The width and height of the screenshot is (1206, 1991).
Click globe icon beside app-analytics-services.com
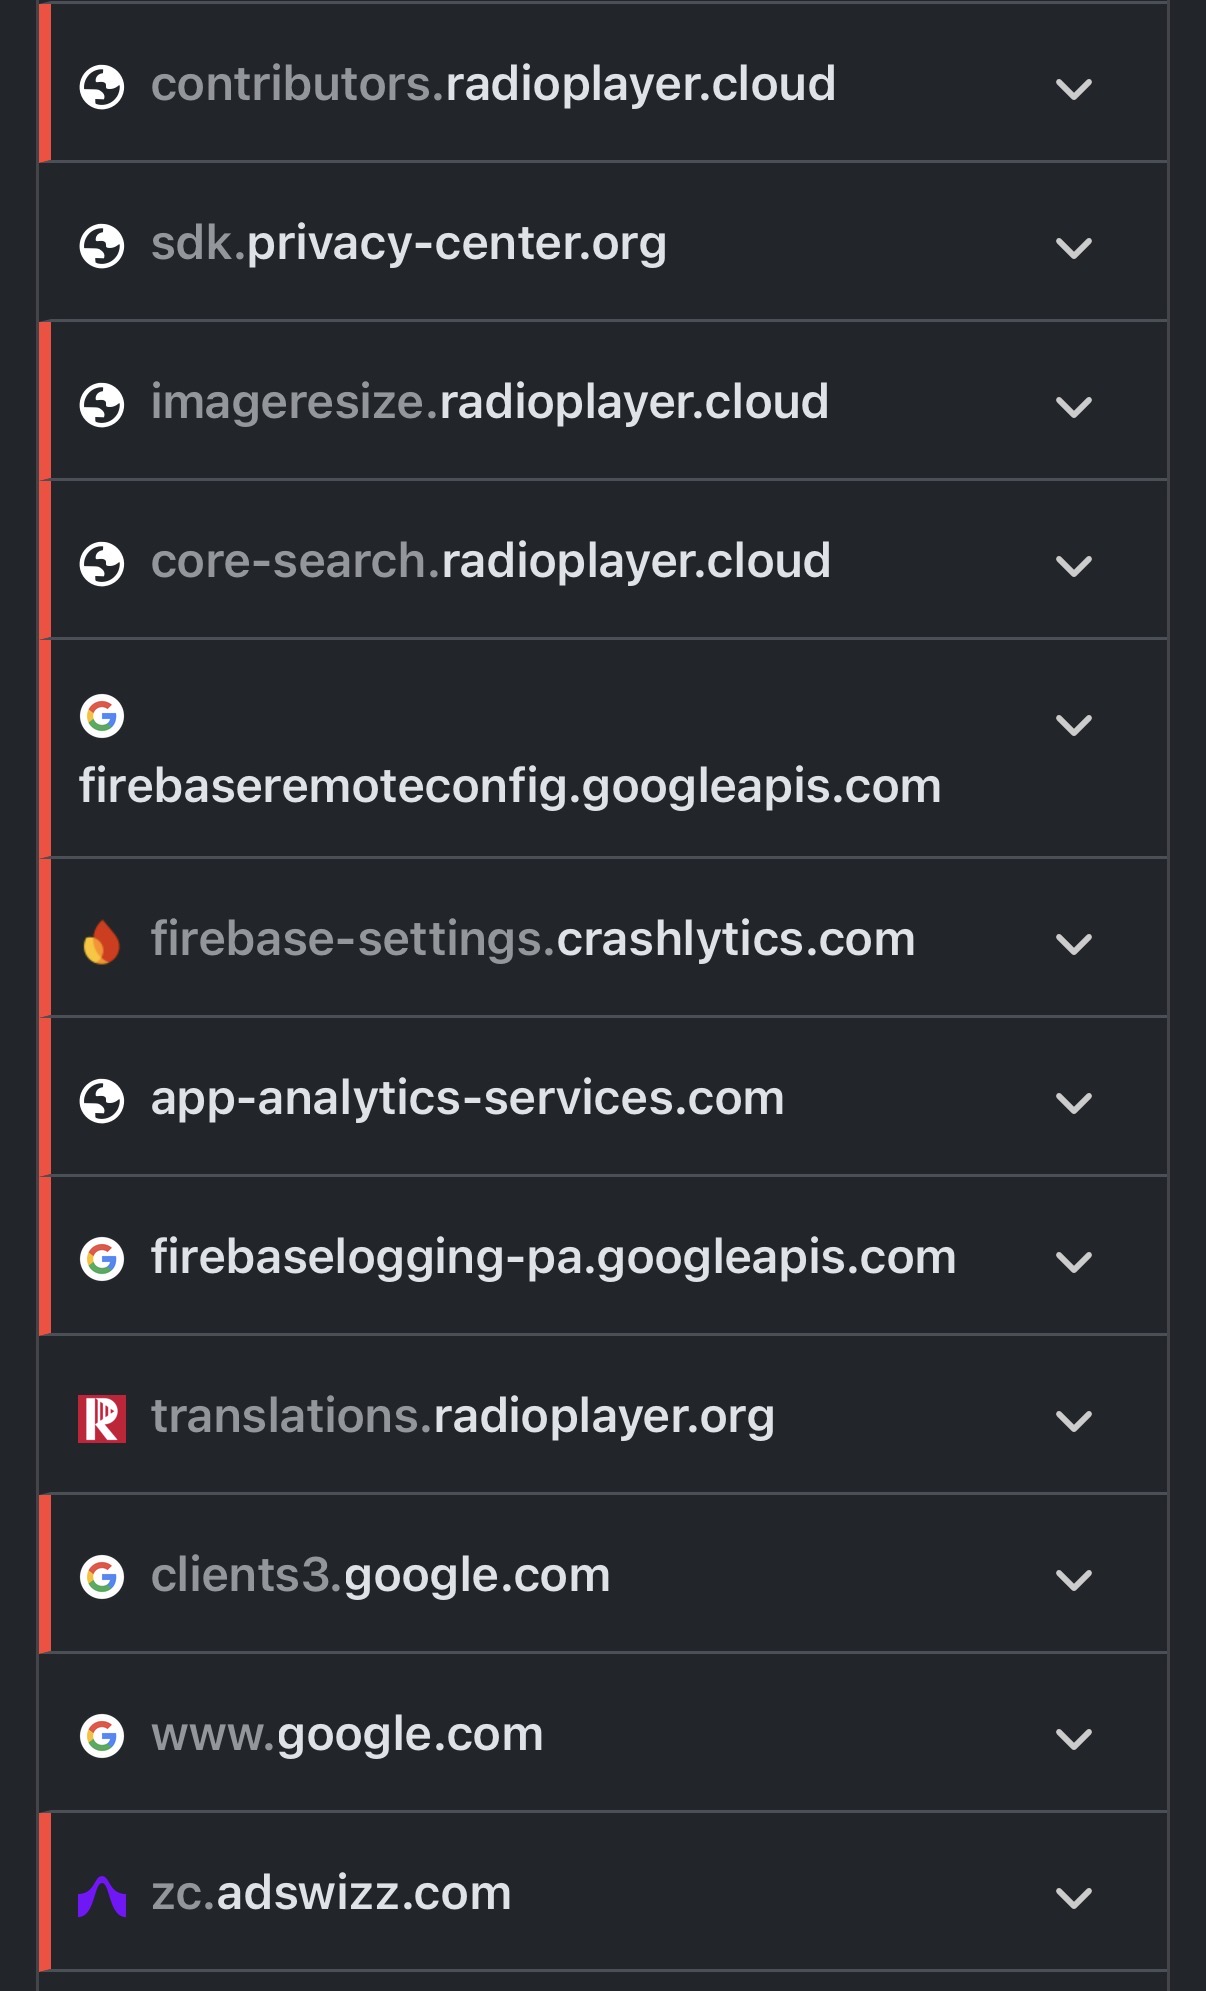tap(102, 1101)
